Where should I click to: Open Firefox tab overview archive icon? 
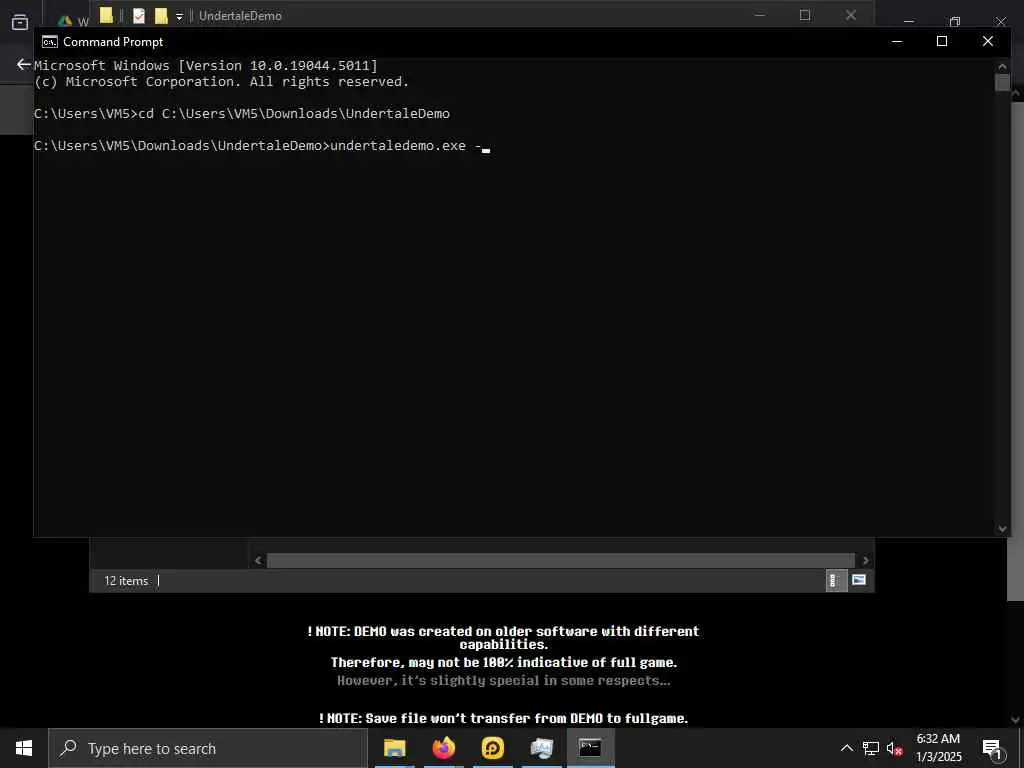pos(20,22)
